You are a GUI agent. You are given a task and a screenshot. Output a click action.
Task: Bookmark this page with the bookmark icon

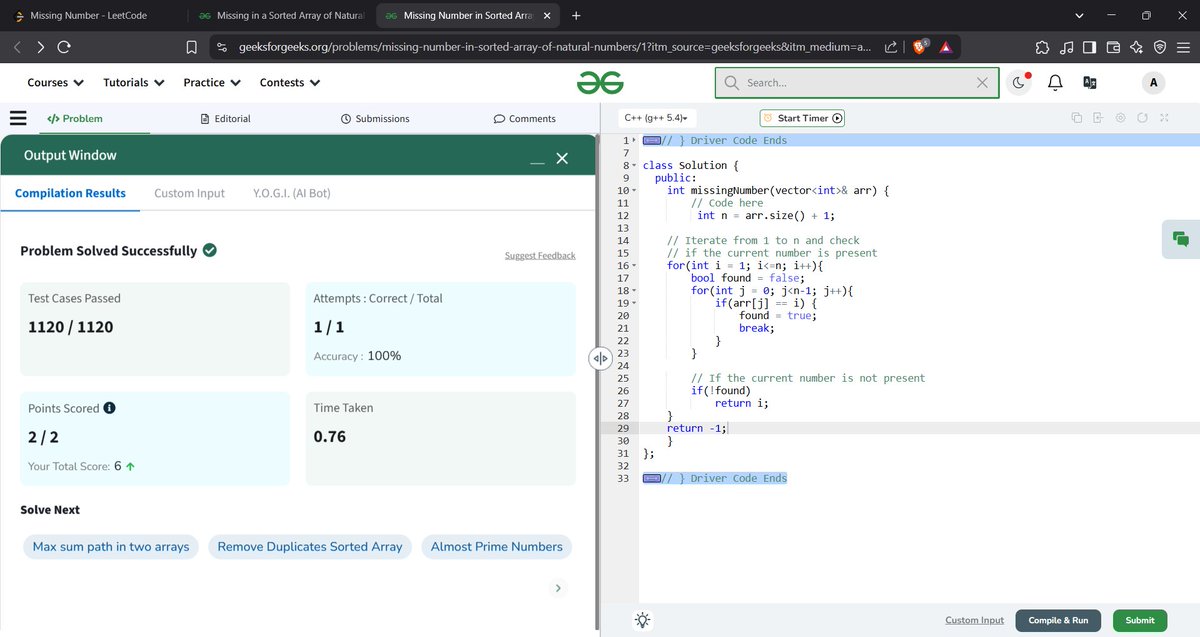[x=192, y=47]
